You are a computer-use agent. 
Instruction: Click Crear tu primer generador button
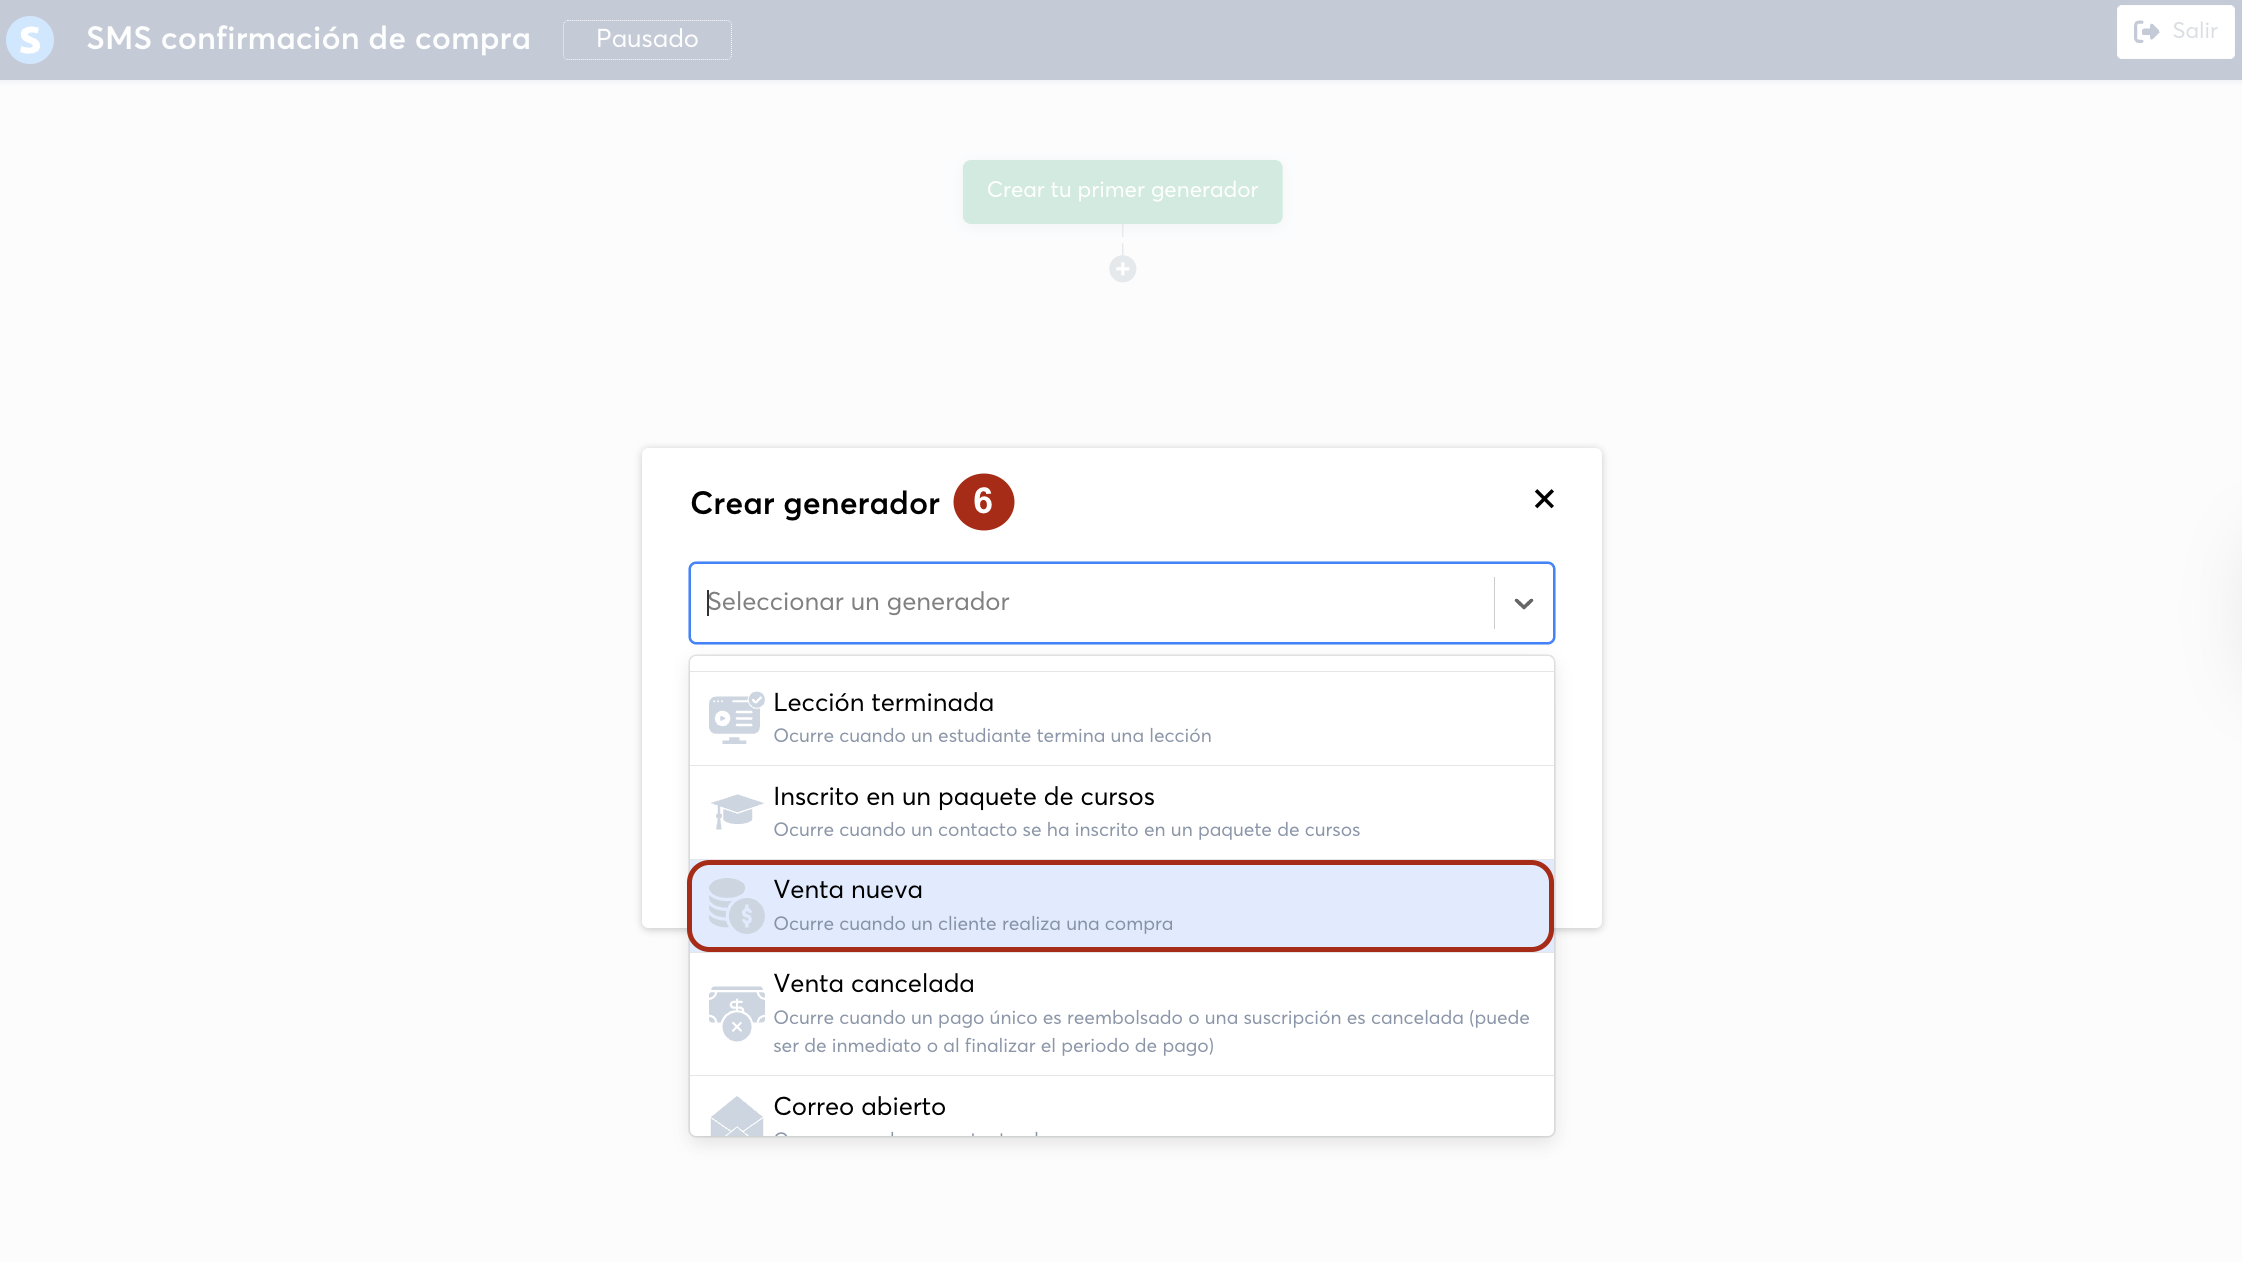coord(1122,191)
